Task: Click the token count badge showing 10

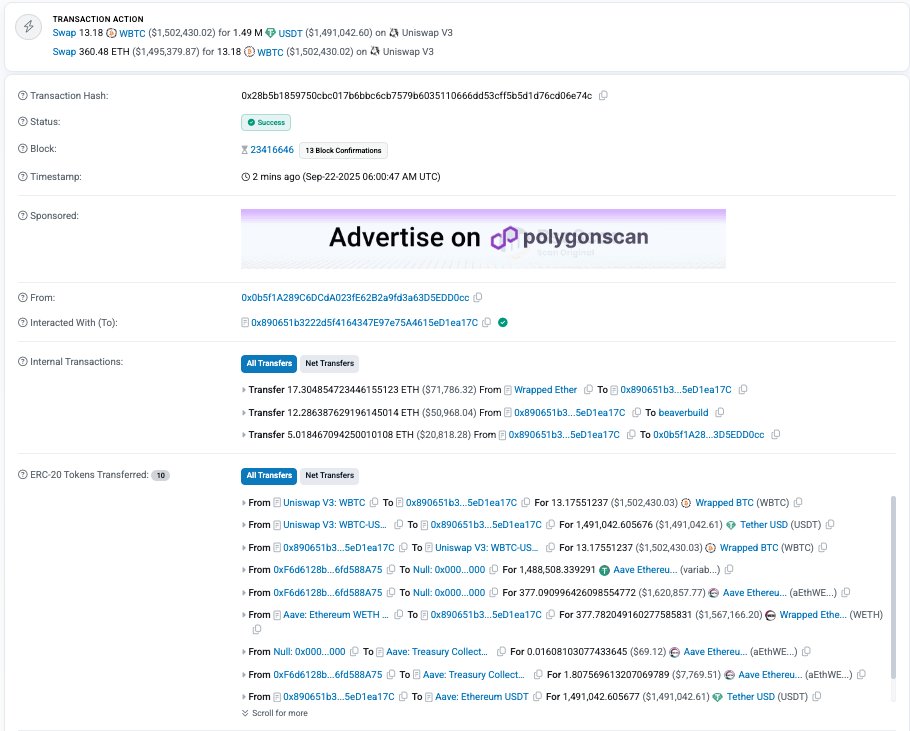Action: (x=160, y=475)
